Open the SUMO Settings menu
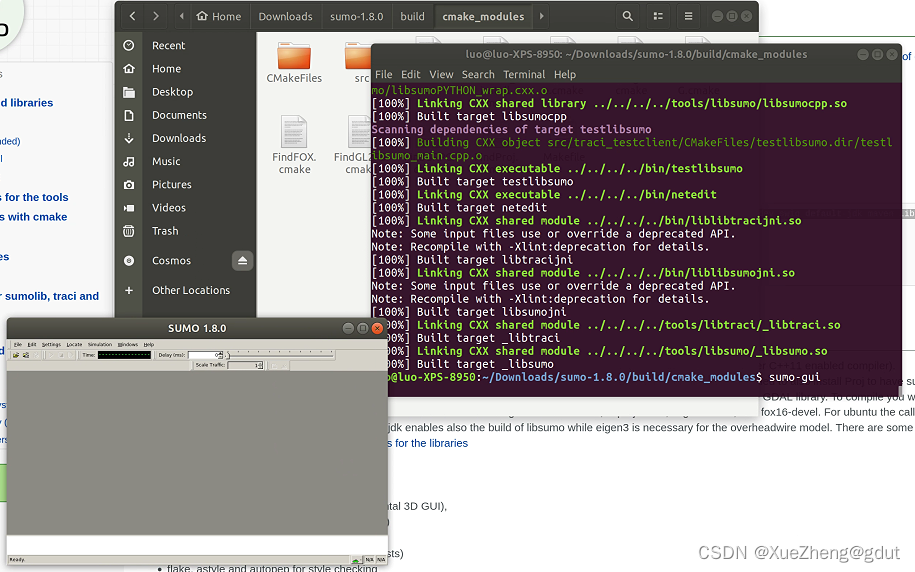Image resolution: width=915 pixels, height=572 pixels. click(x=51, y=344)
